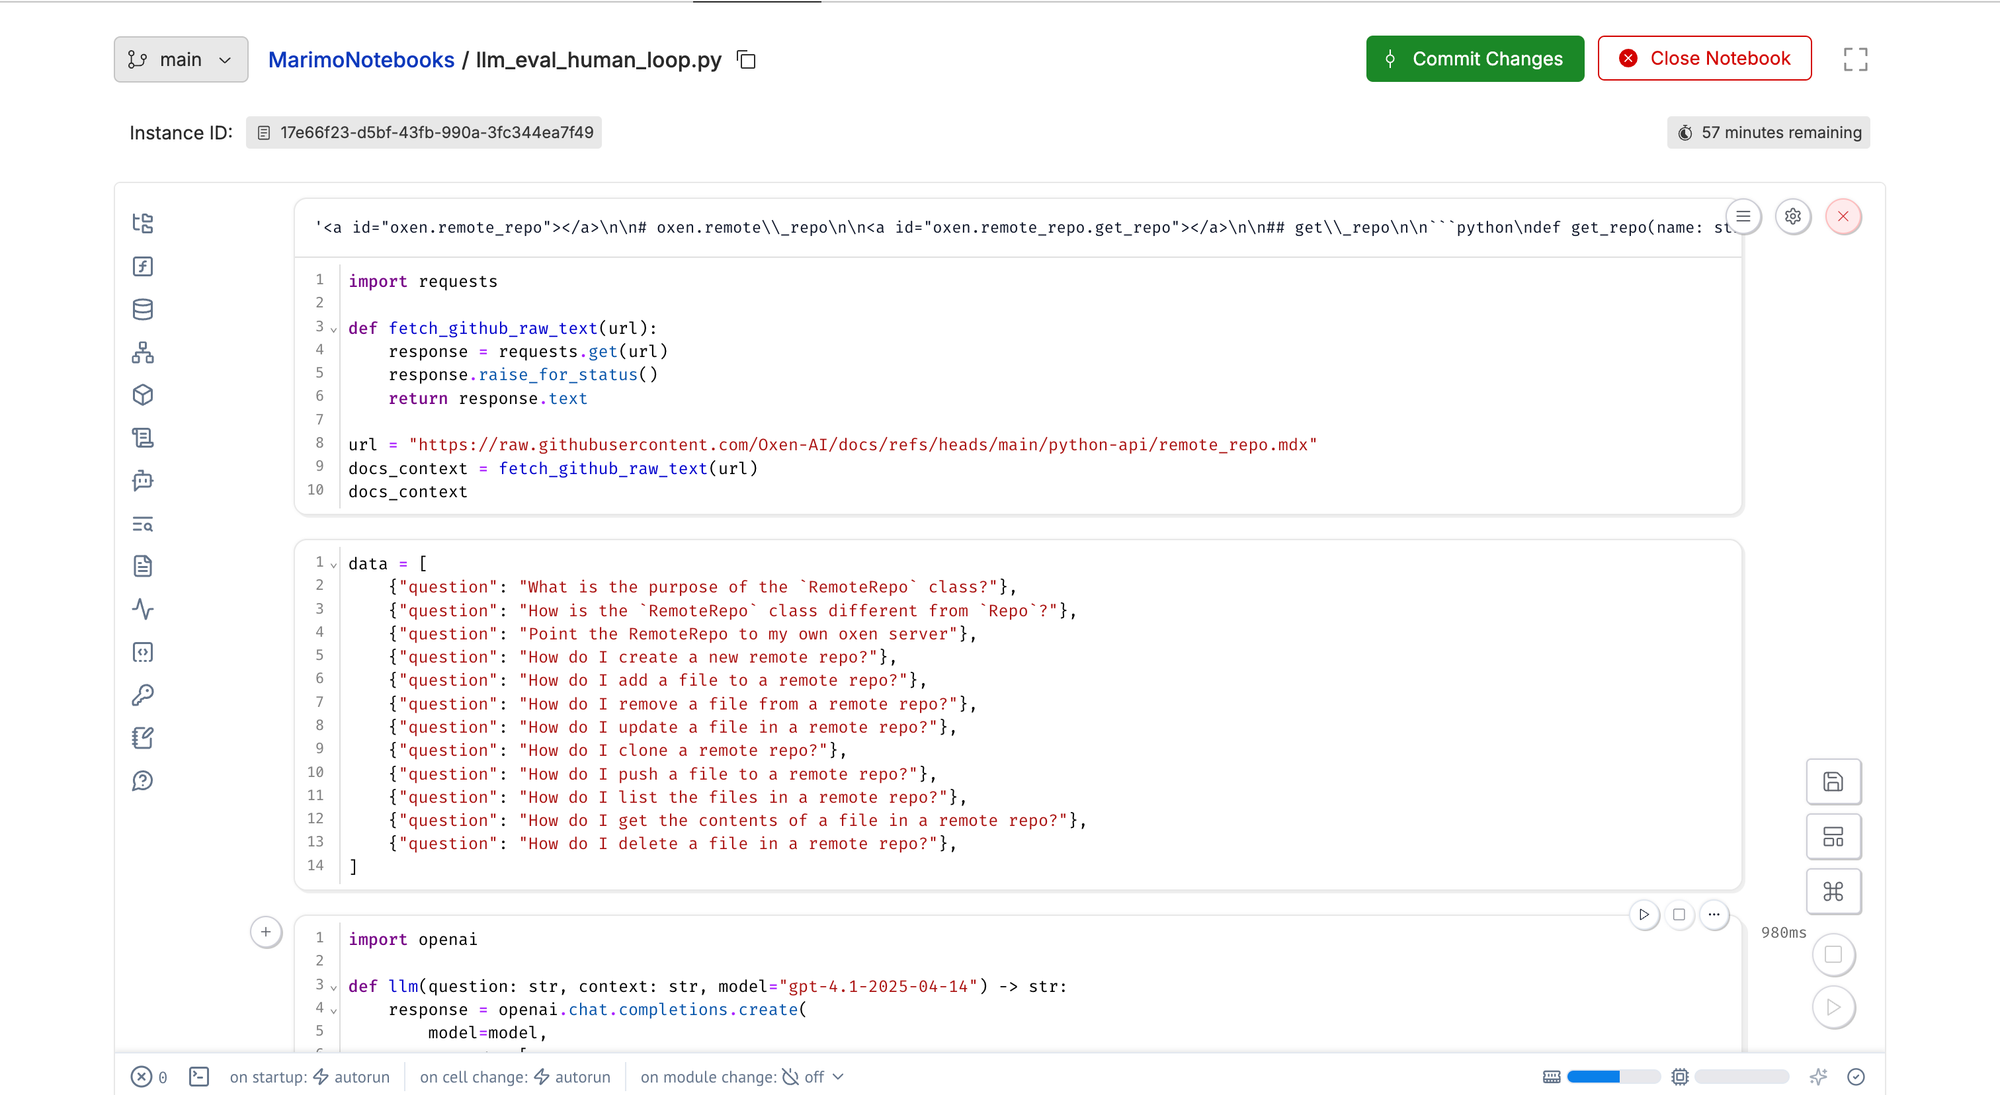The height and width of the screenshot is (1095, 2000).
Task: Open the secrets key icon
Action: pyautogui.click(x=143, y=695)
